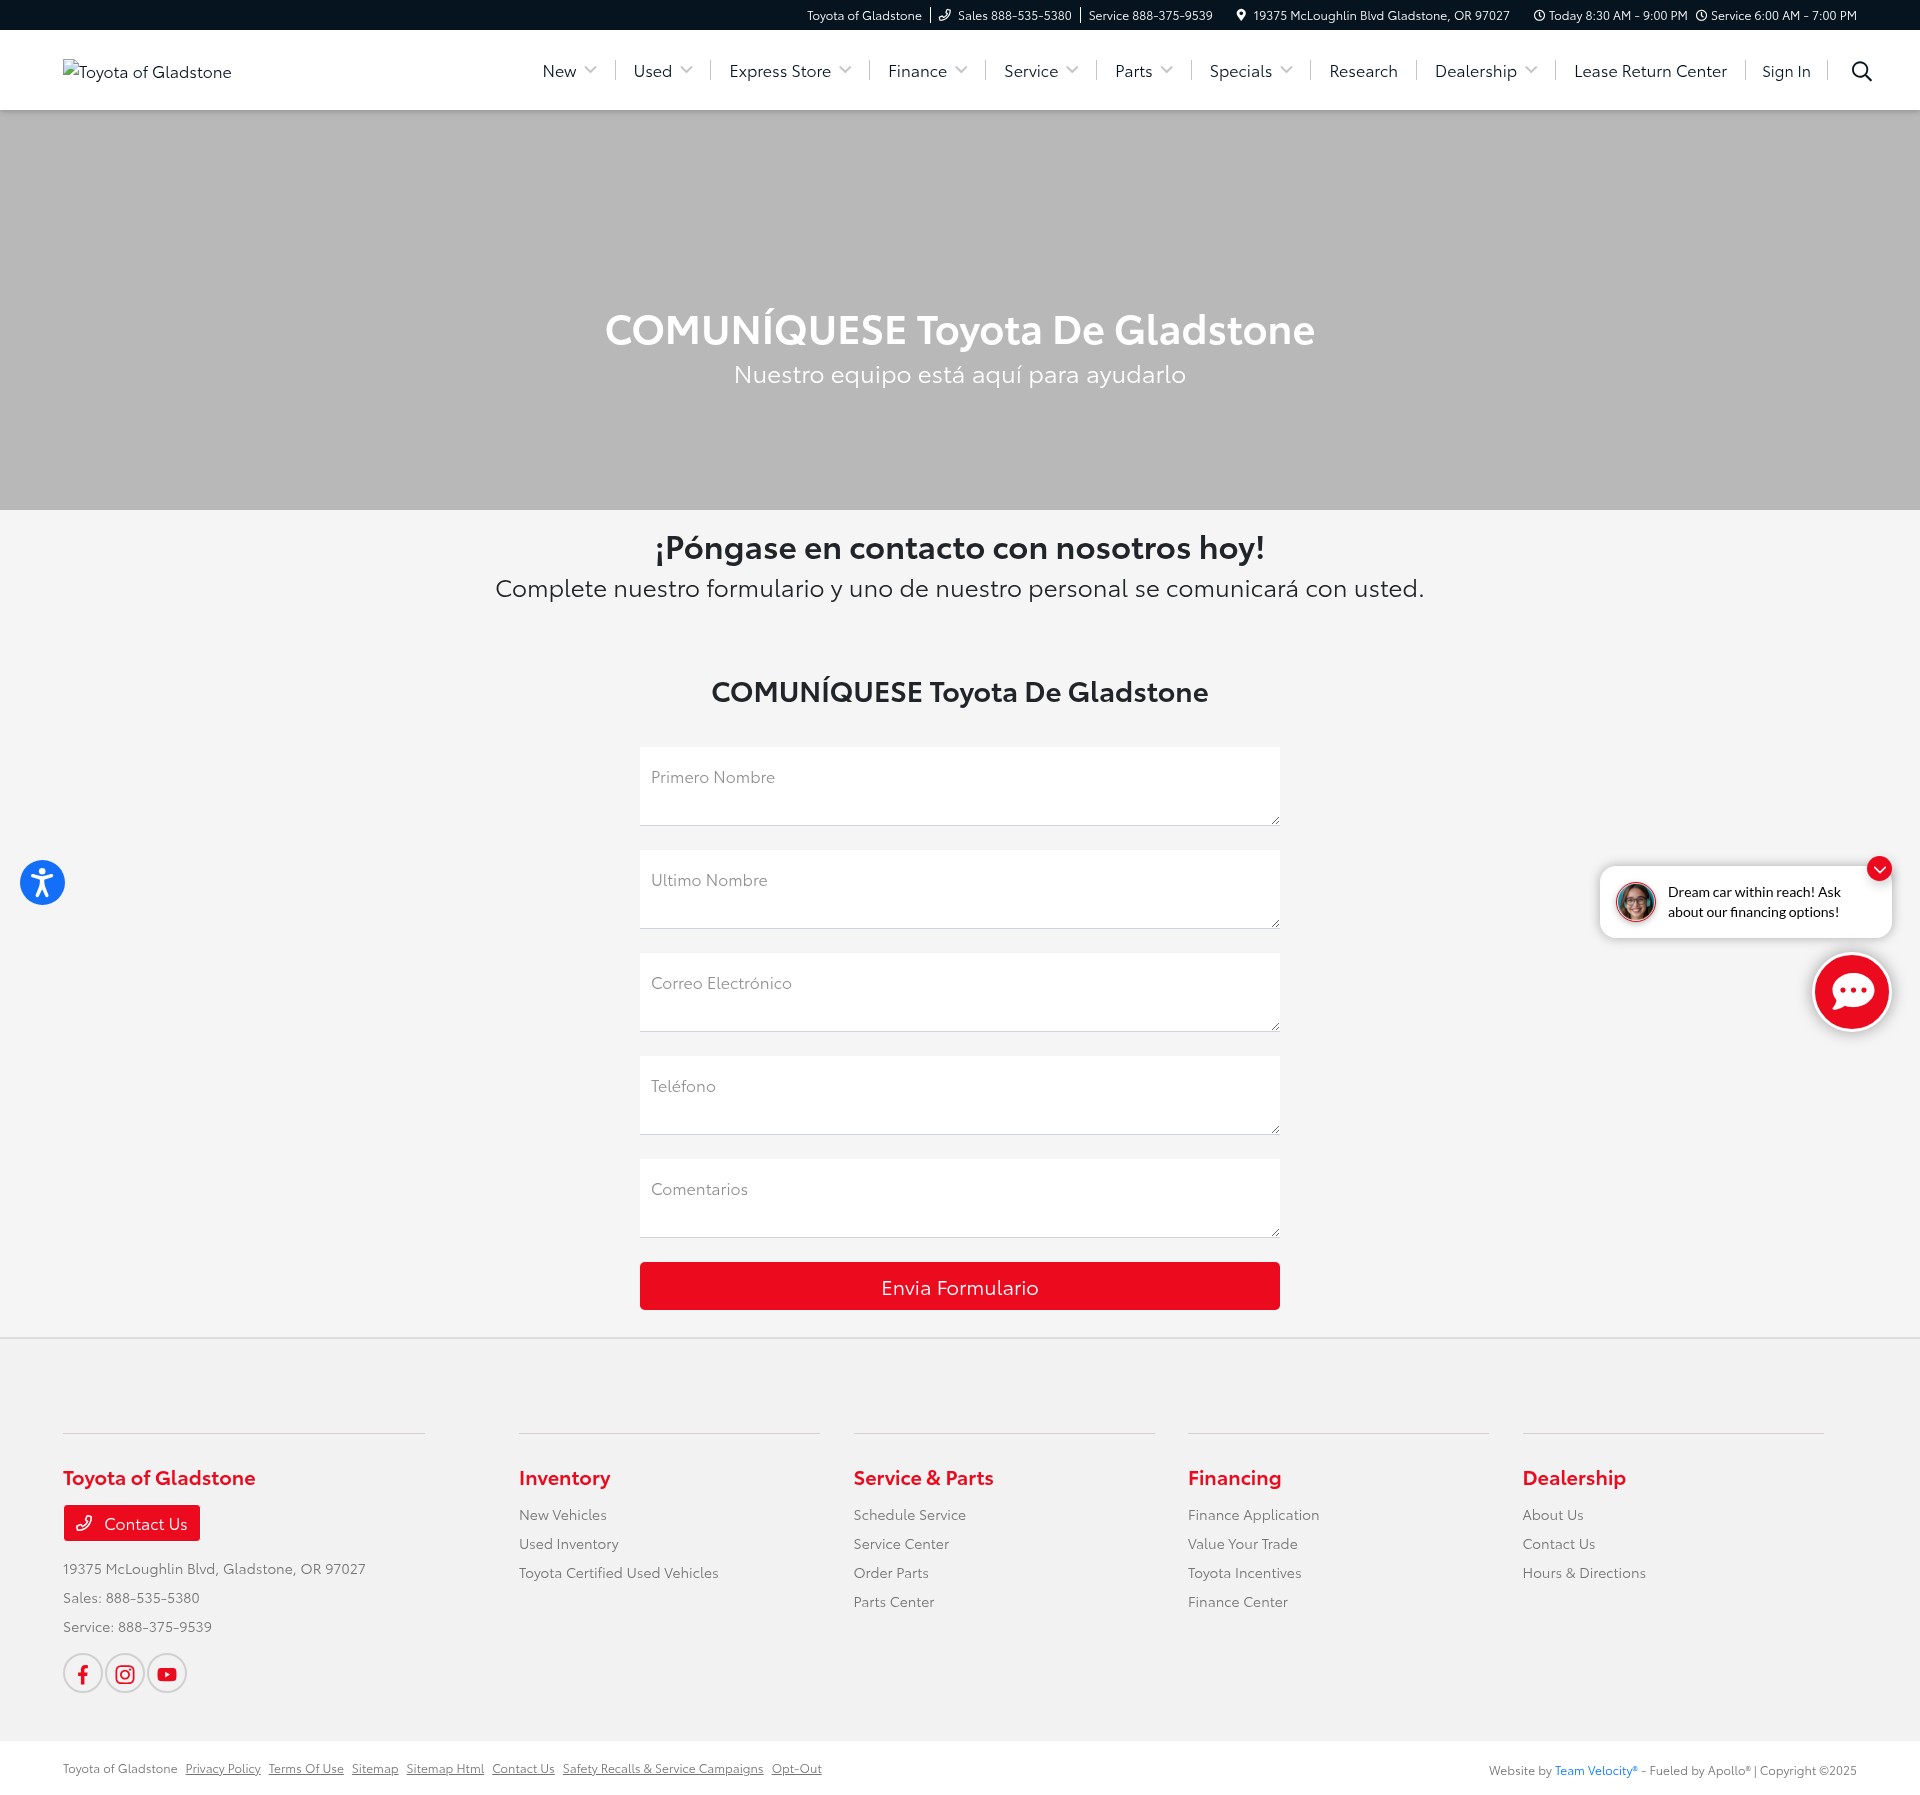Open the Sitemap link
Image resolution: width=1920 pixels, height=1795 pixels.
point(375,1769)
